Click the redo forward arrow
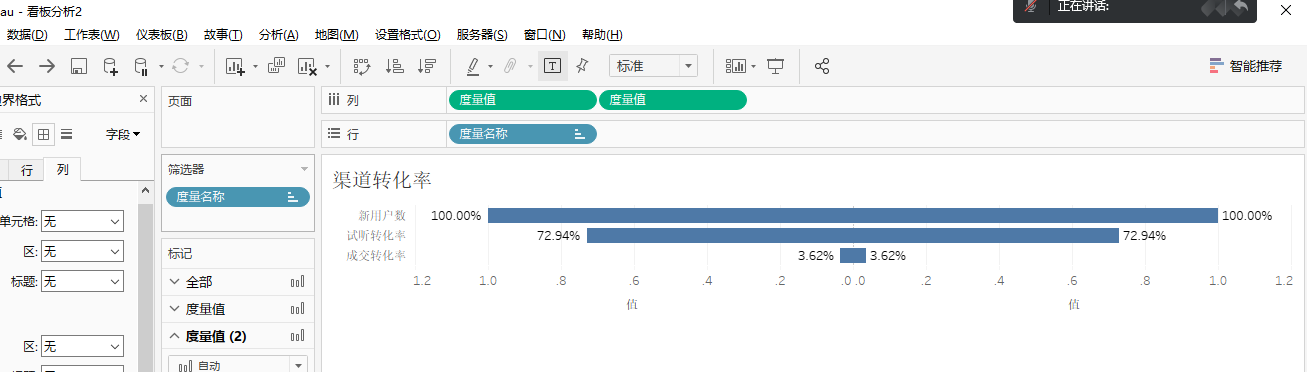The height and width of the screenshot is (372, 1307). click(x=47, y=66)
